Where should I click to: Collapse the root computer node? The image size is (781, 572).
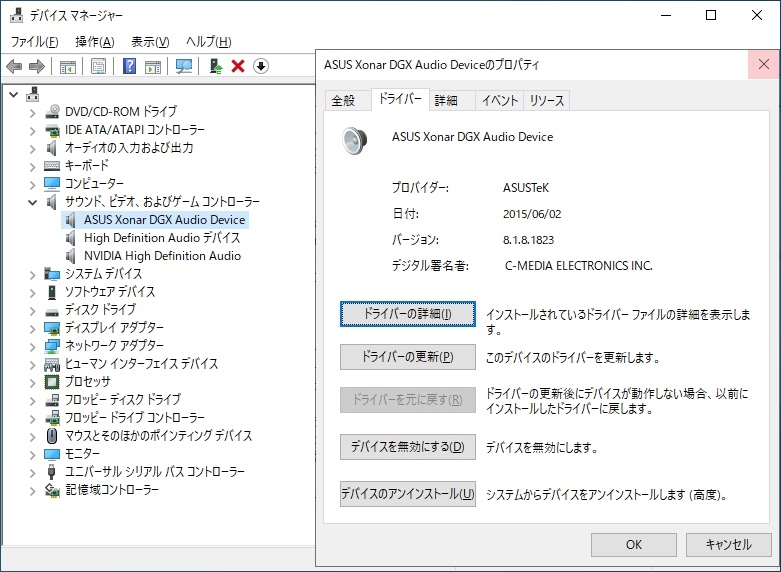click(14, 94)
